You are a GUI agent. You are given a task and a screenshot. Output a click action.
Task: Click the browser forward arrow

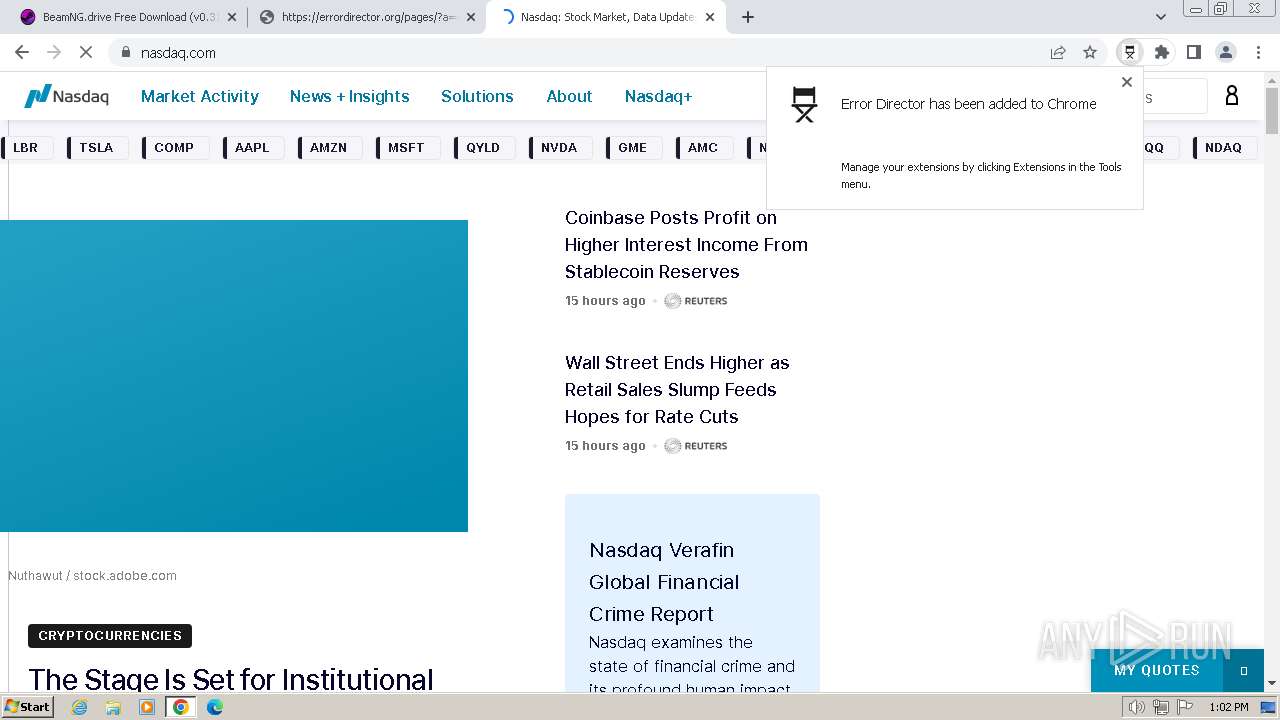point(54,52)
